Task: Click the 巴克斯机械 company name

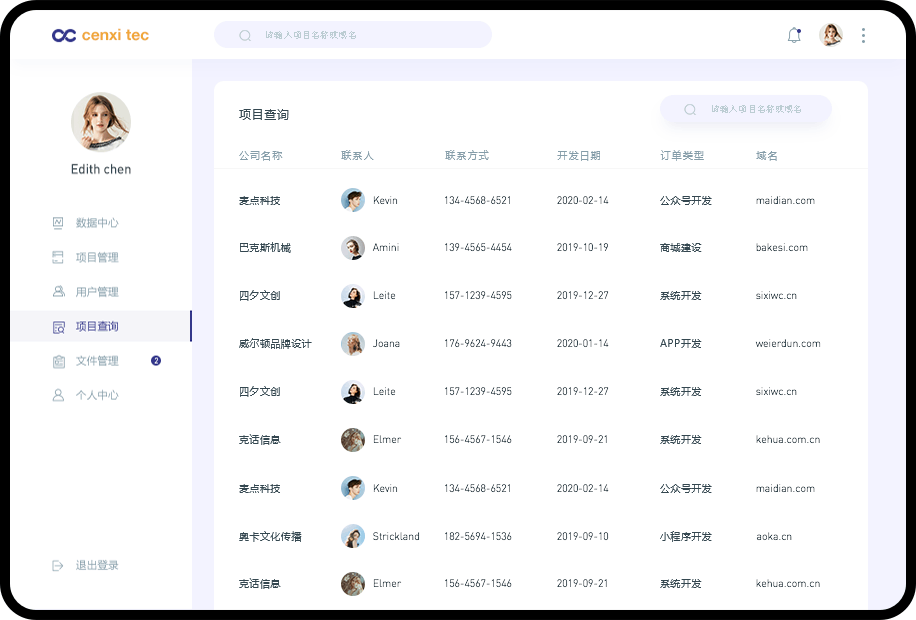Action: coord(265,248)
